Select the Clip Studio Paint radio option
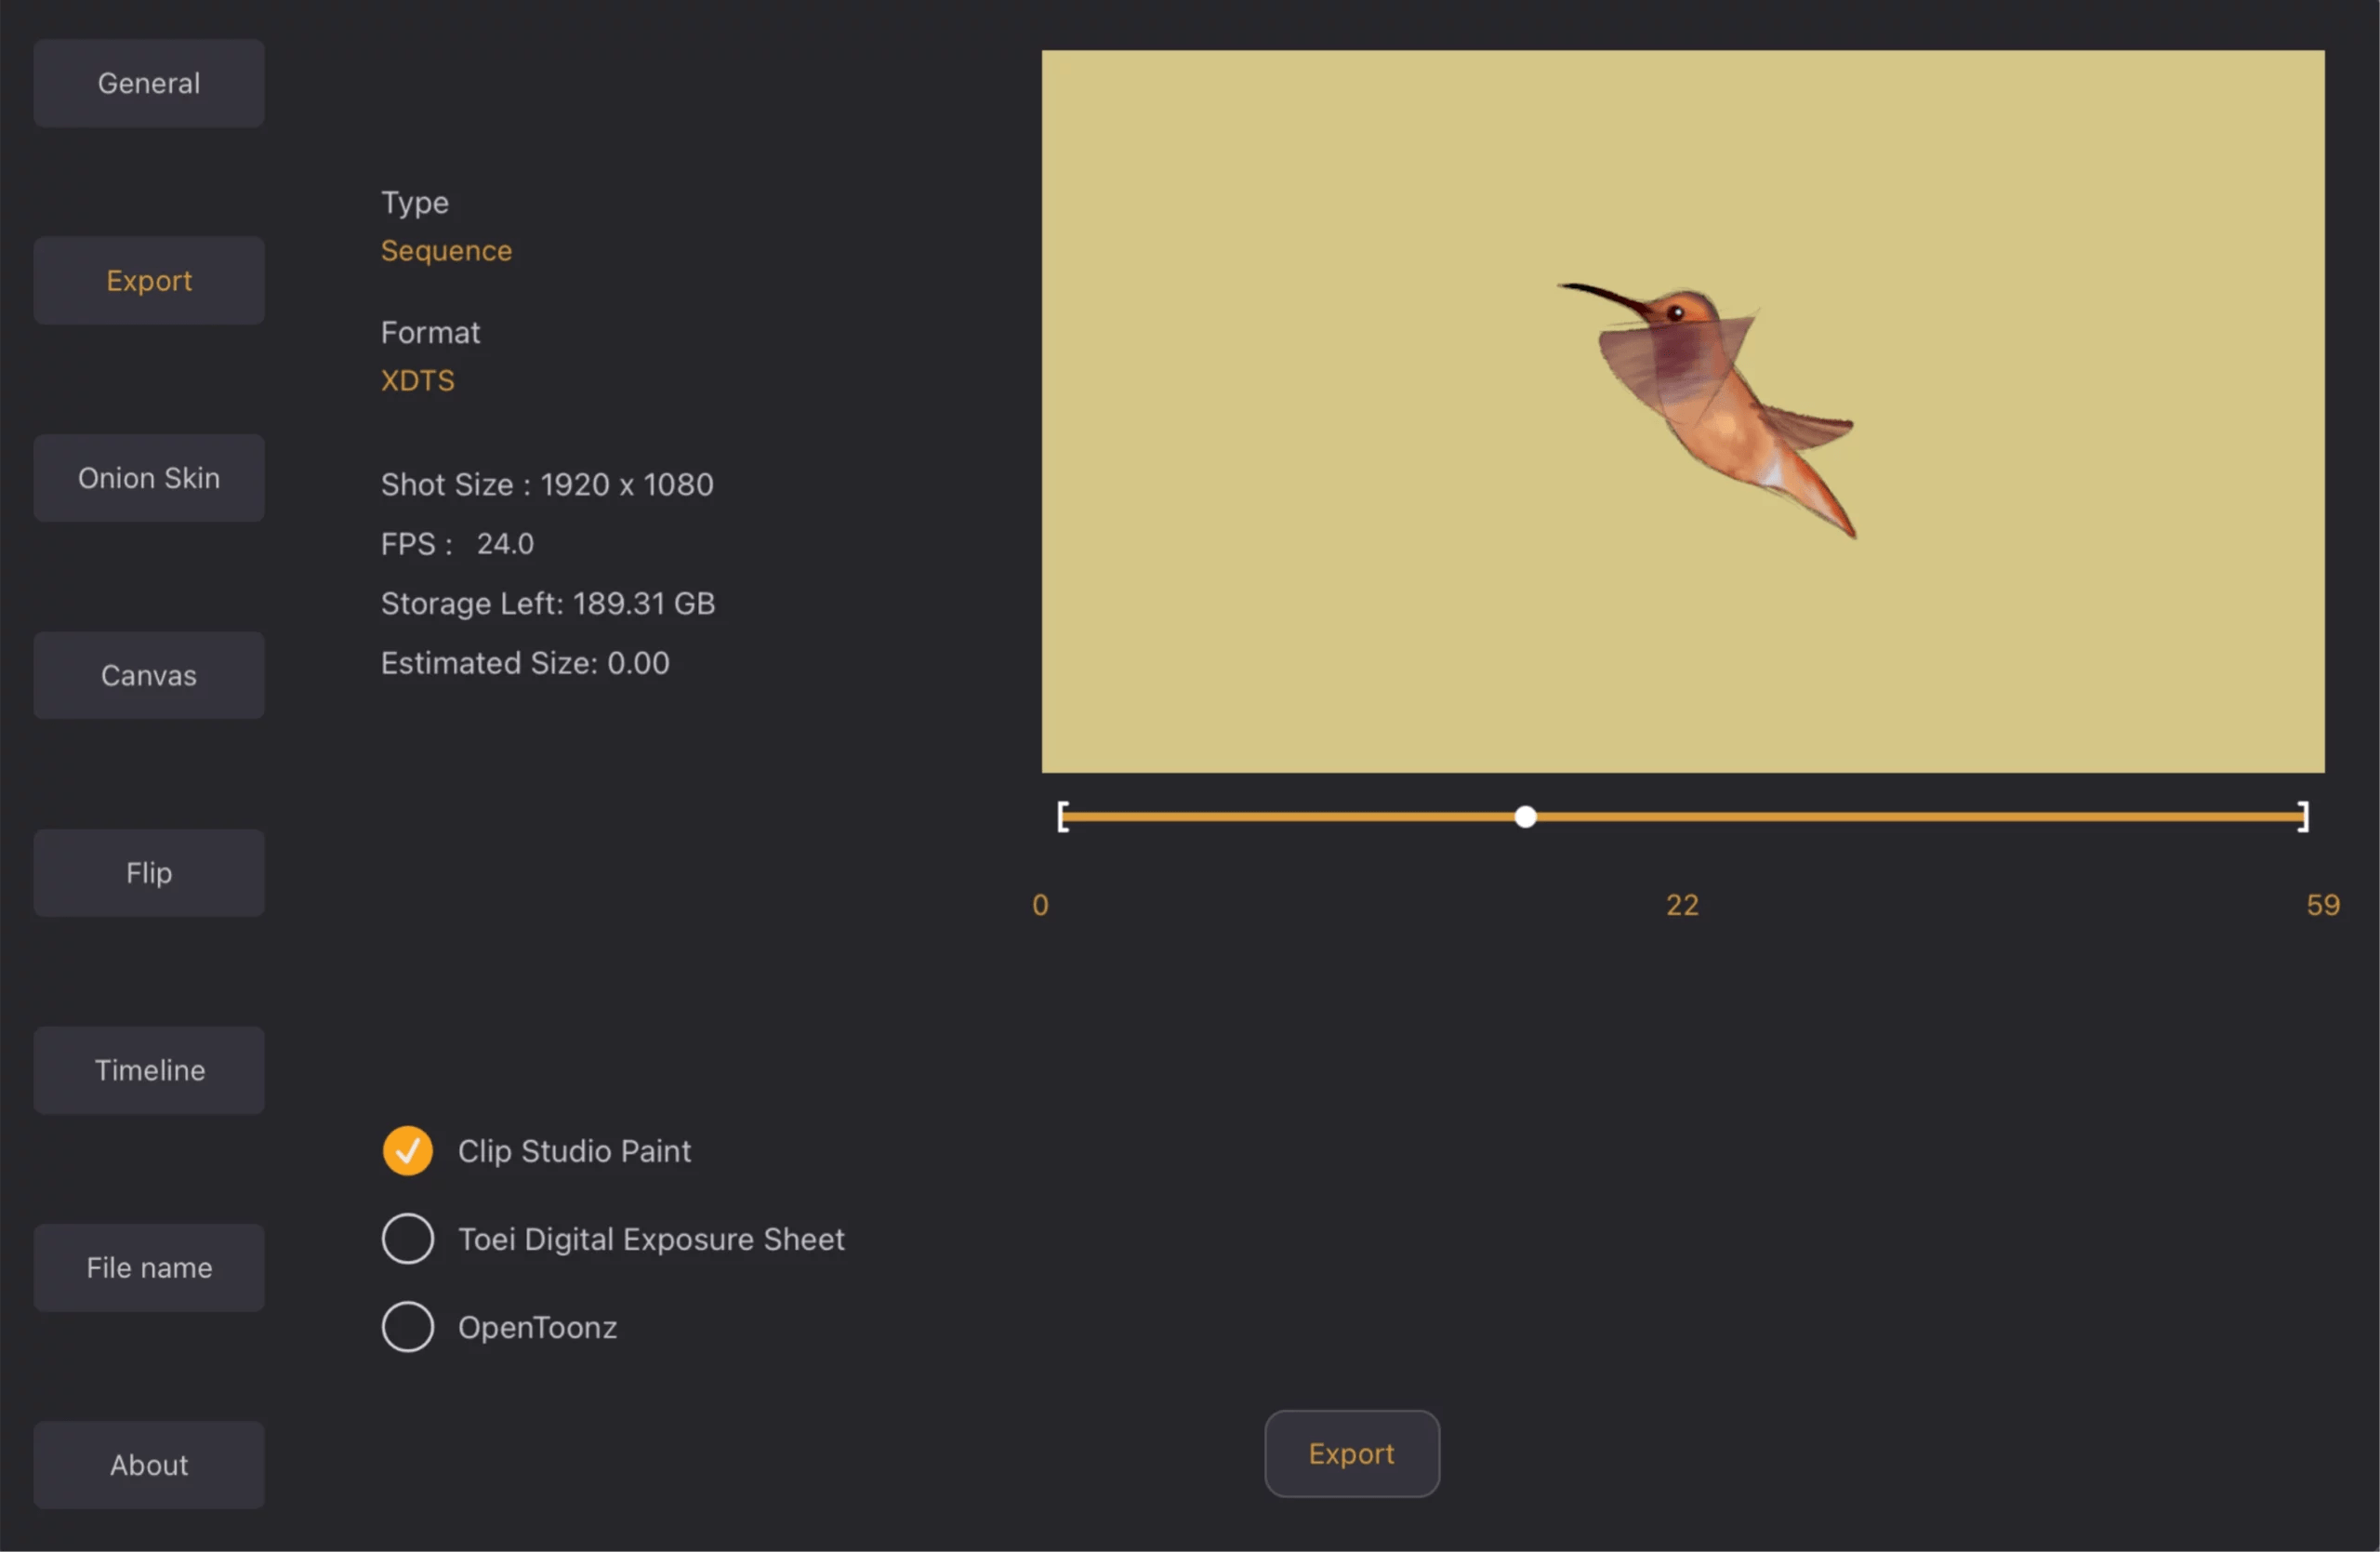 (x=407, y=1151)
